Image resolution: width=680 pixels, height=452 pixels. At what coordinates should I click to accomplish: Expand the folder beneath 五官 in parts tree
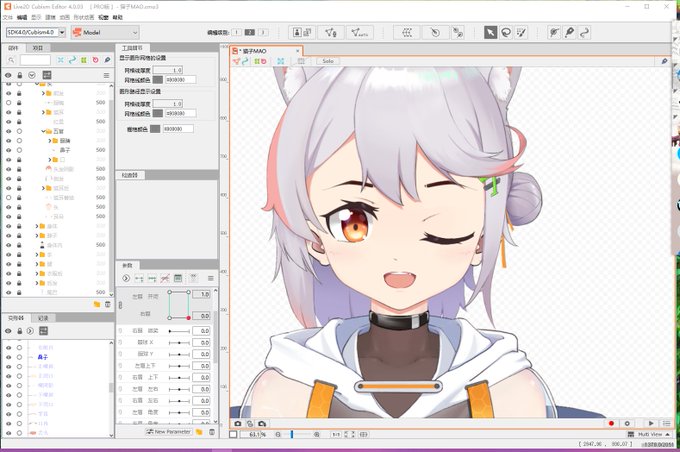[x=49, y=141]
